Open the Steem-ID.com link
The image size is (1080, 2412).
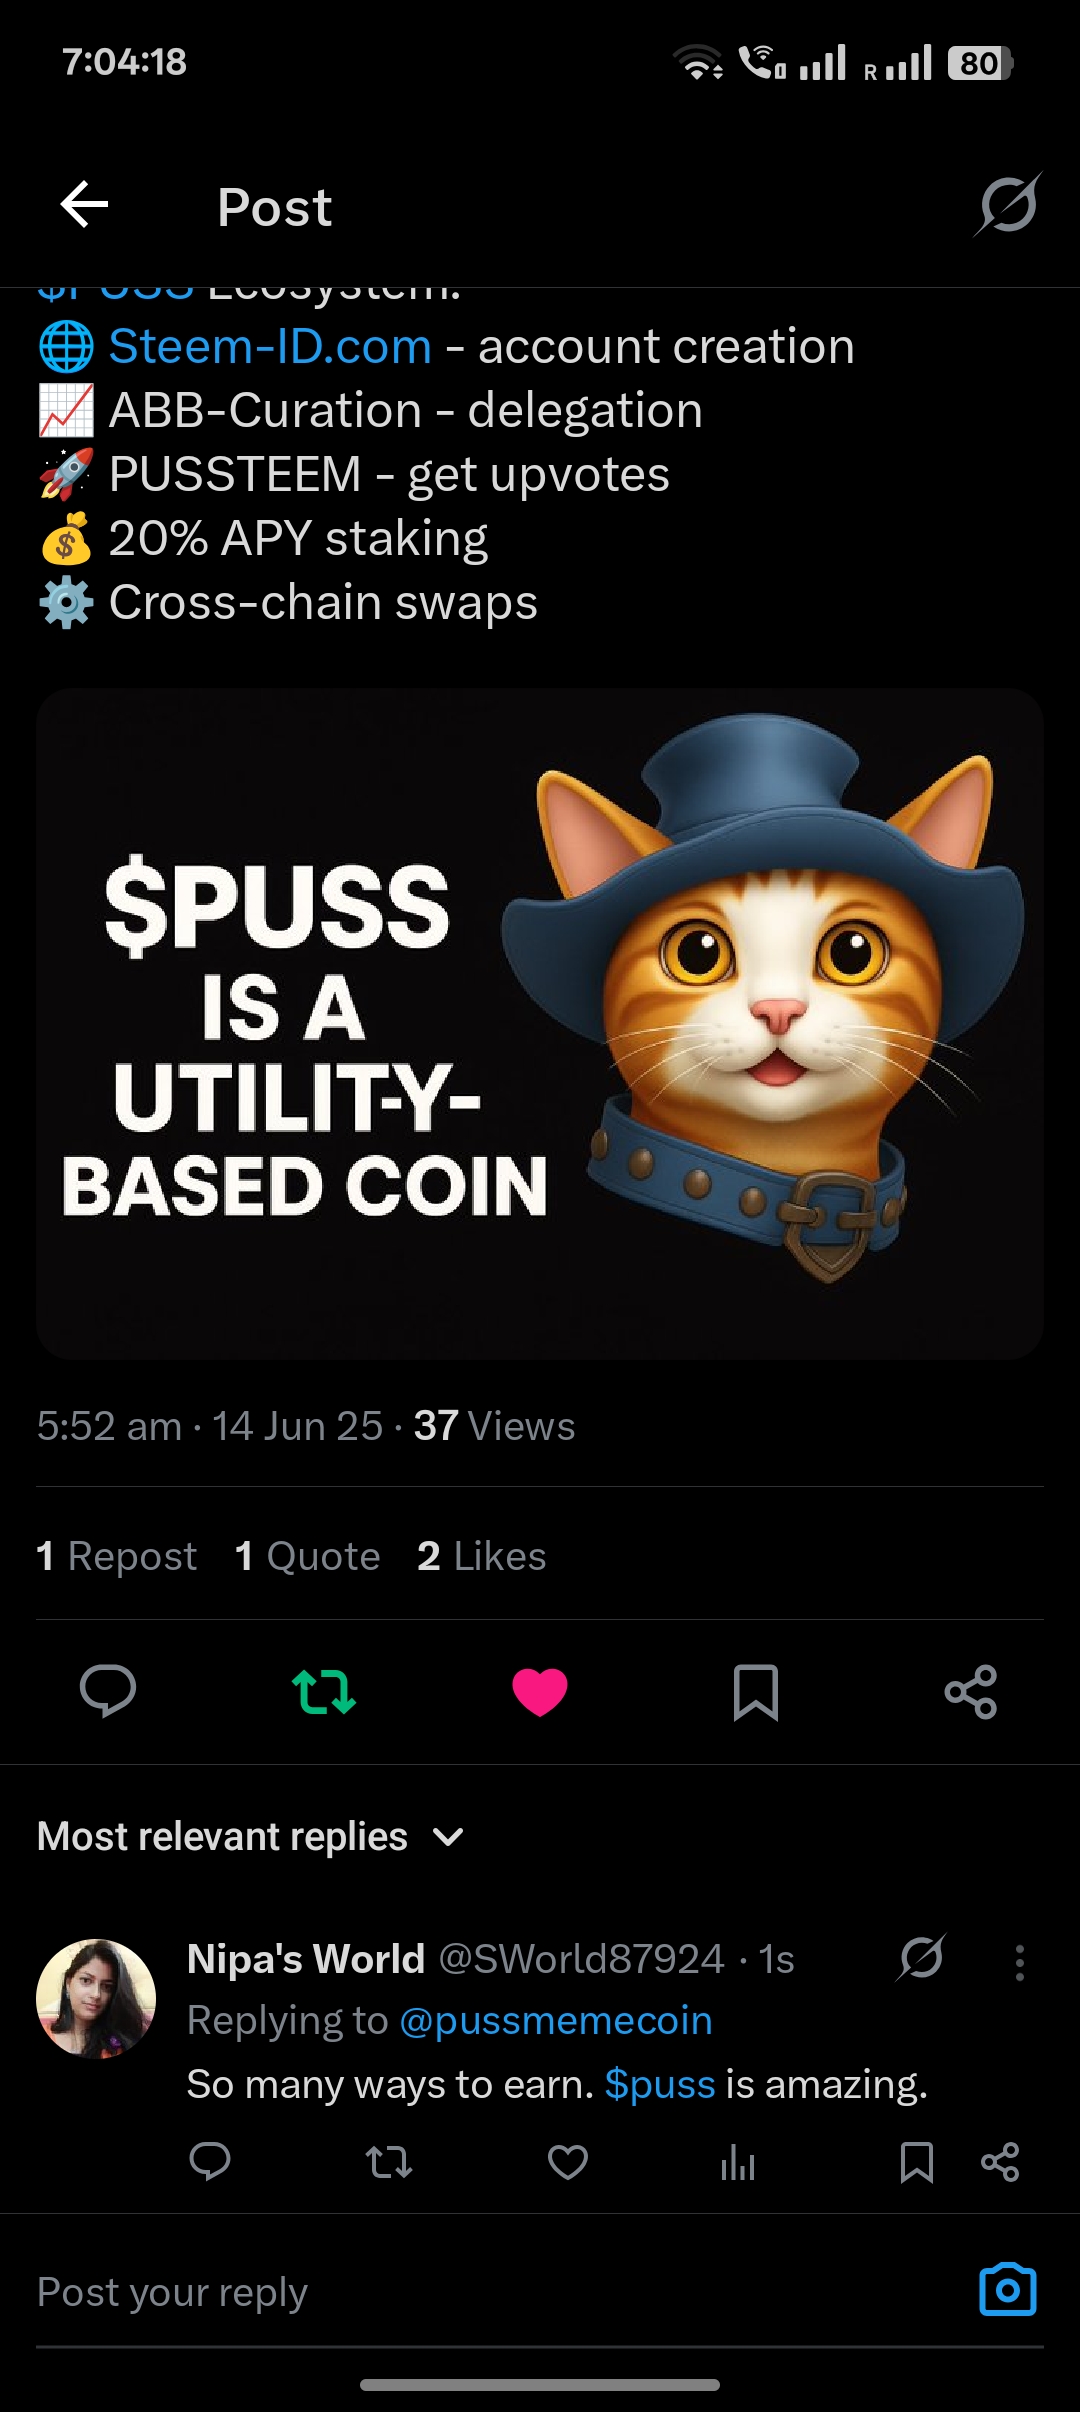pyautogui.click(x=270, y=347)
